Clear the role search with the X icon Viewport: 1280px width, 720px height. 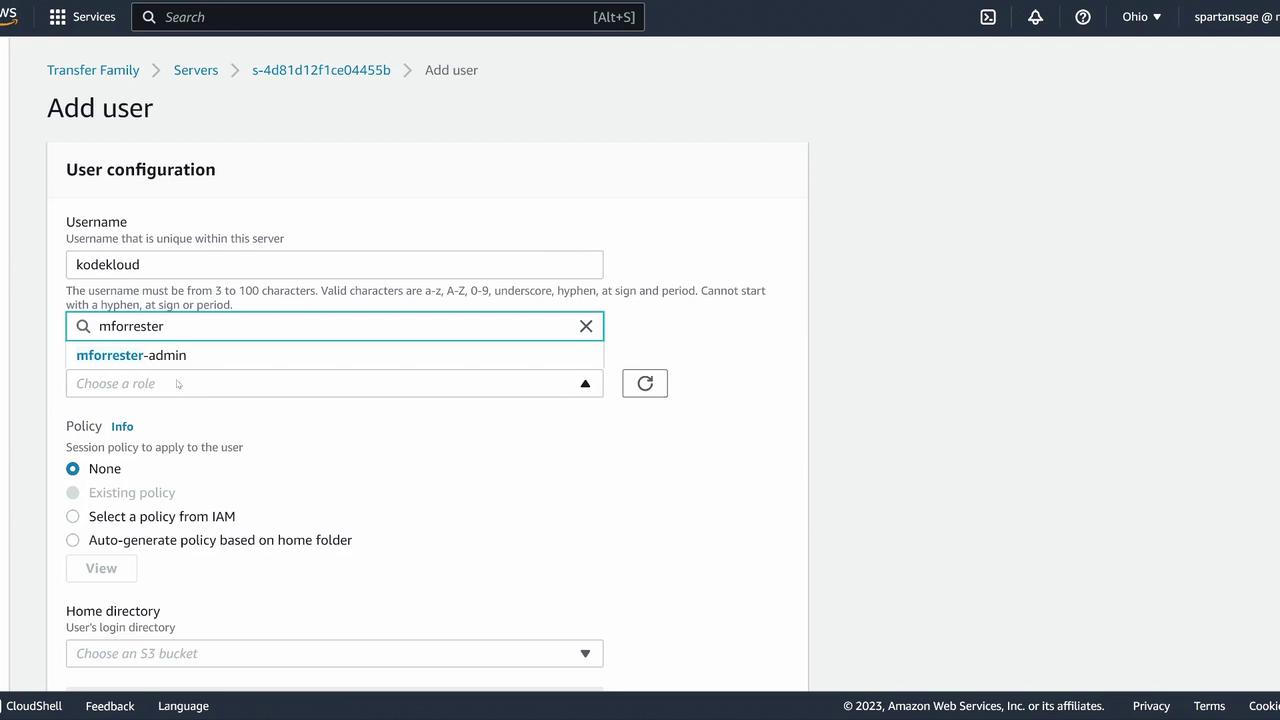(x=586, y=326)
